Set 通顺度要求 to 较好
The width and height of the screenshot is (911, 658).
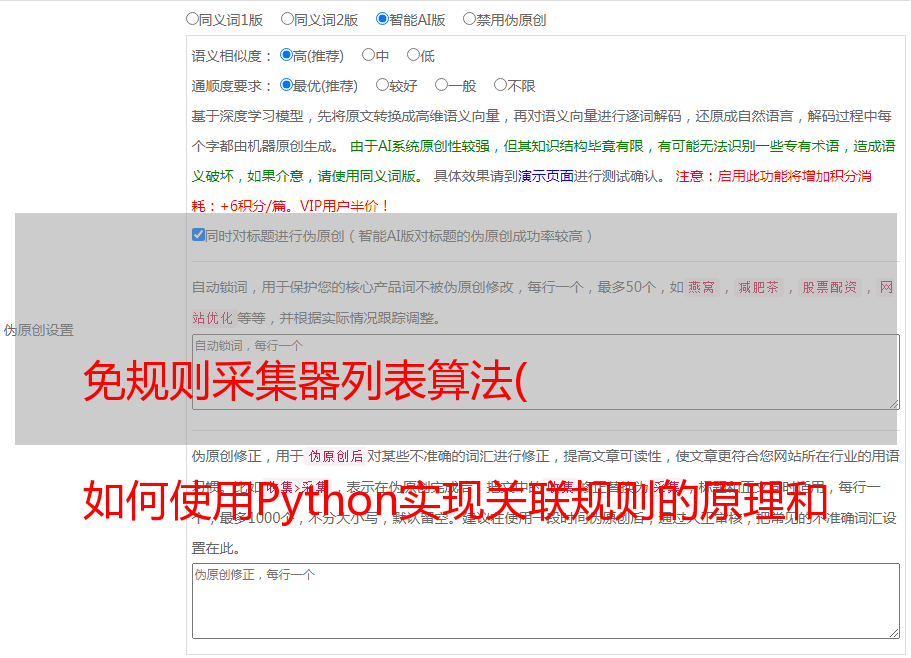click(382, 85)
